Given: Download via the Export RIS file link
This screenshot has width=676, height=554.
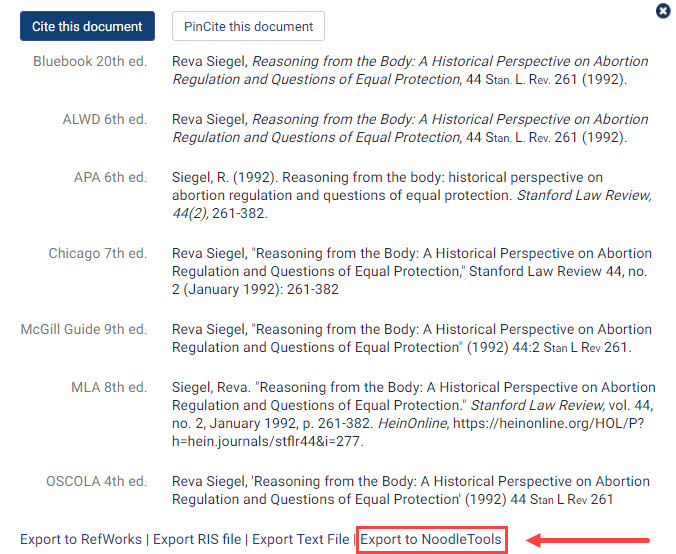Looking at the screenshot, I should [198, 539].
